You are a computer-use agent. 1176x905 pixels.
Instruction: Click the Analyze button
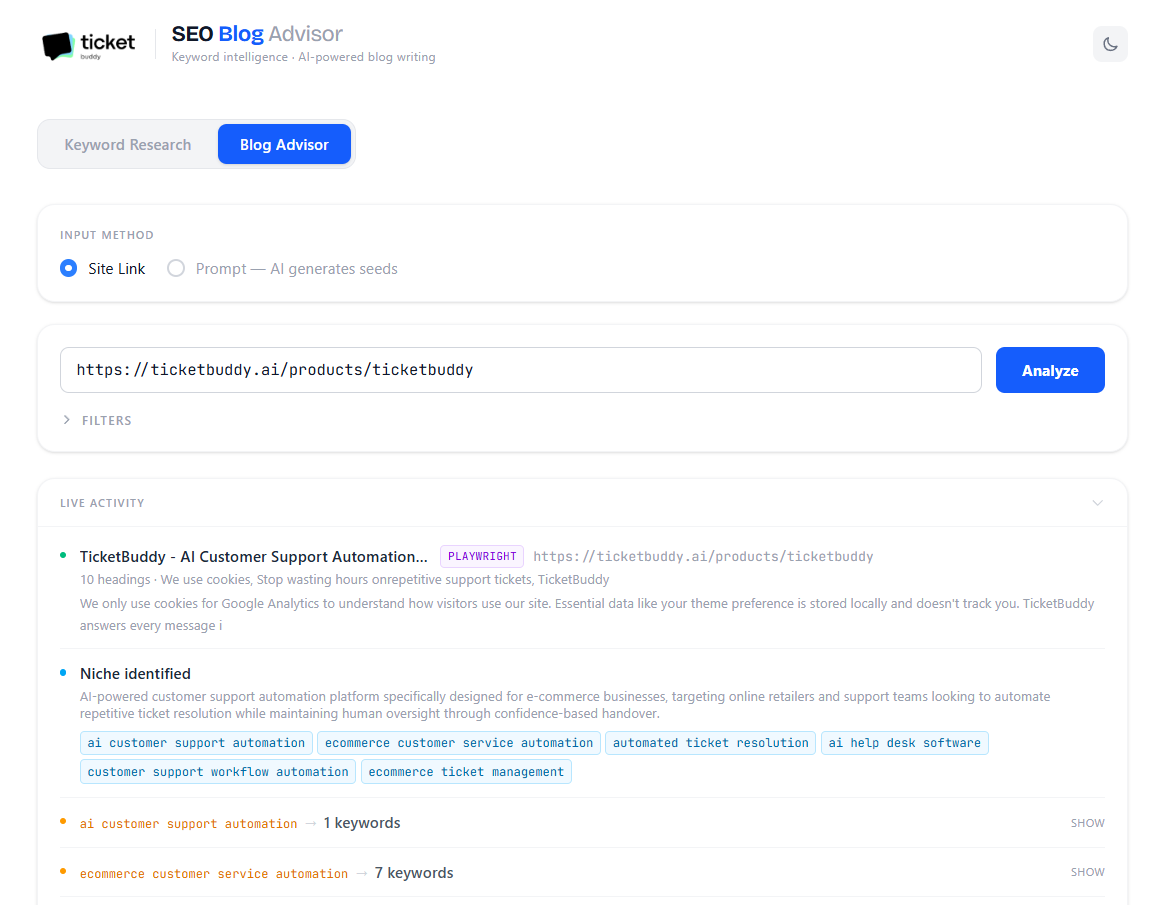[1050, 370]
